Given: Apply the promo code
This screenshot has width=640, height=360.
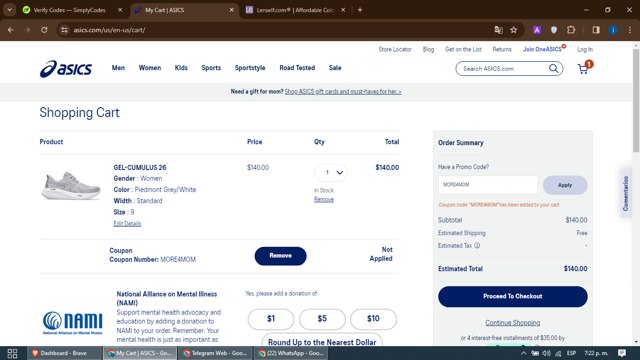Looking at the screenshot, I should pyautogui.click(x=565, y=185).
